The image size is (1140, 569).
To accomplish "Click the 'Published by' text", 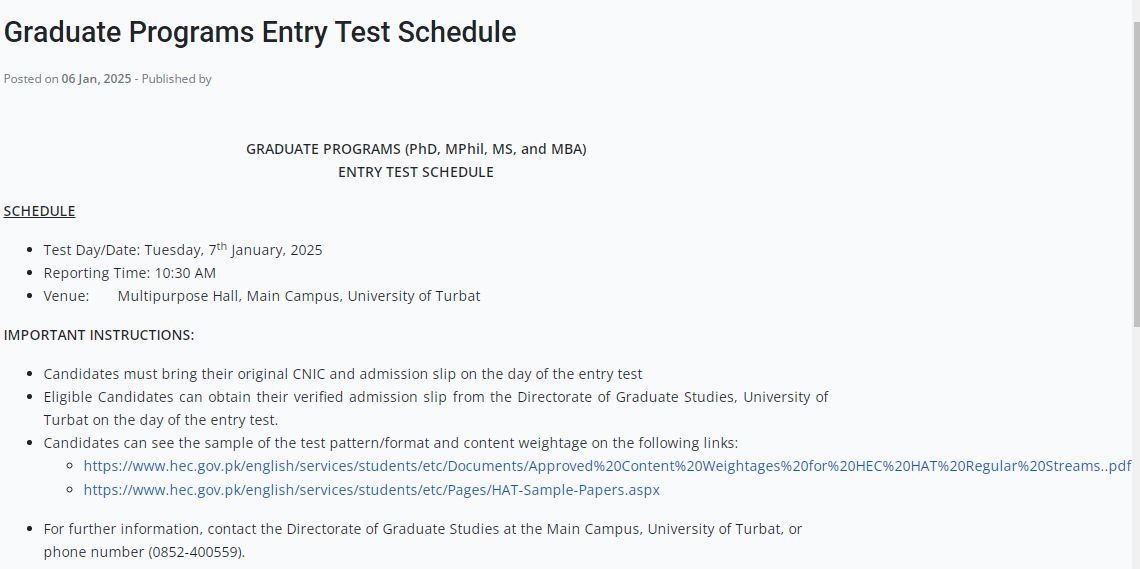I will pos(177,78).
